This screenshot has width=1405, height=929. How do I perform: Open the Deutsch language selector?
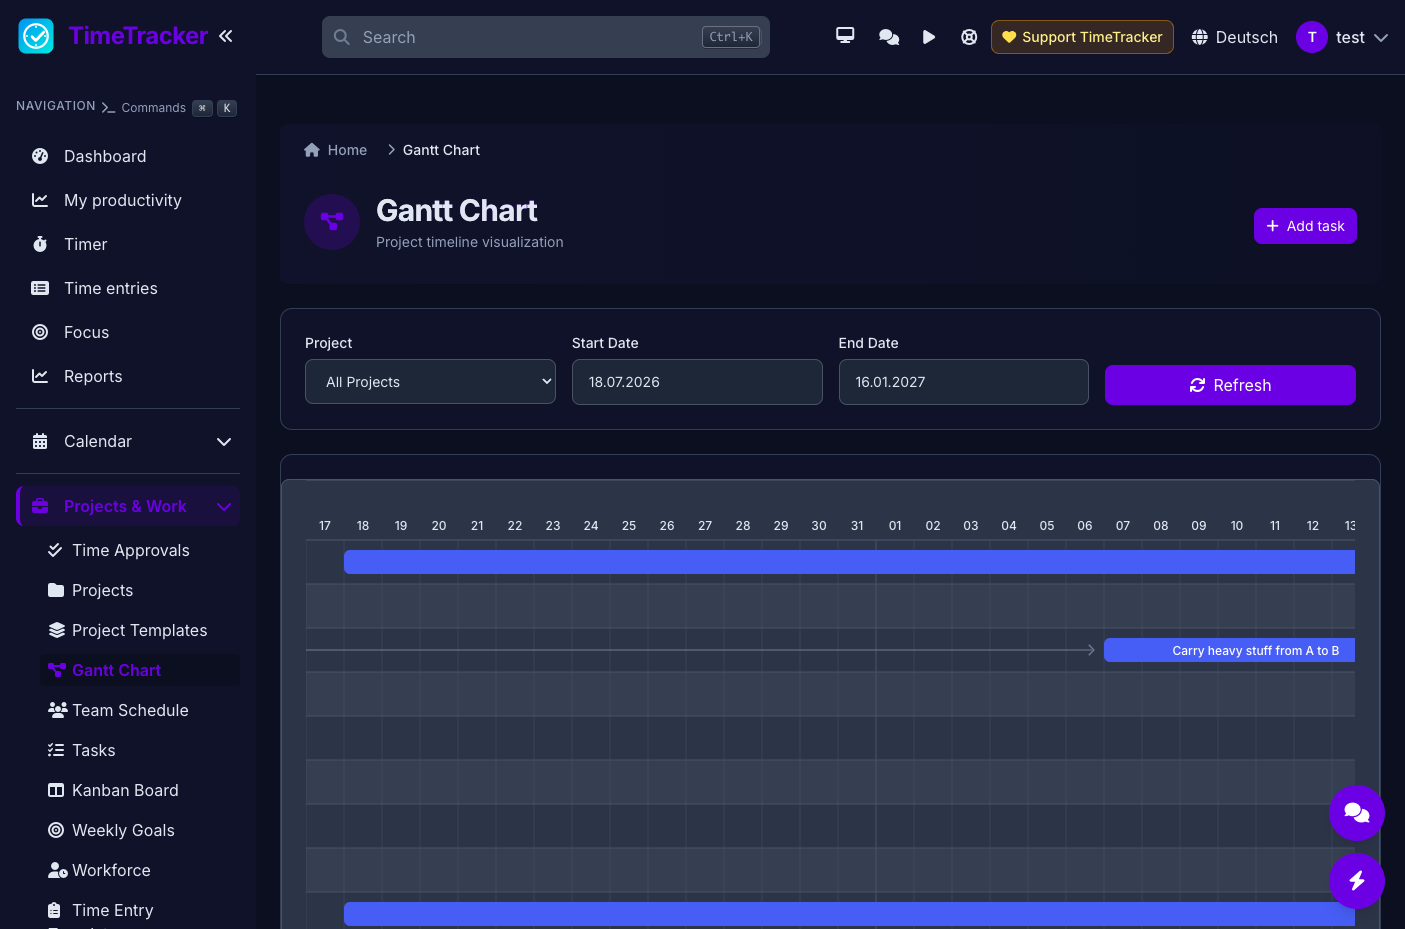click(1235, 37)
